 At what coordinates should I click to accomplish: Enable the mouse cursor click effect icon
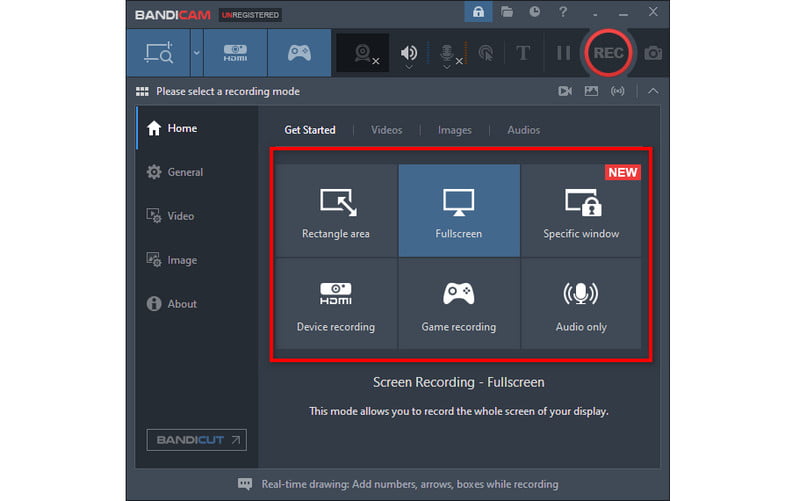[x=486, y=54]
